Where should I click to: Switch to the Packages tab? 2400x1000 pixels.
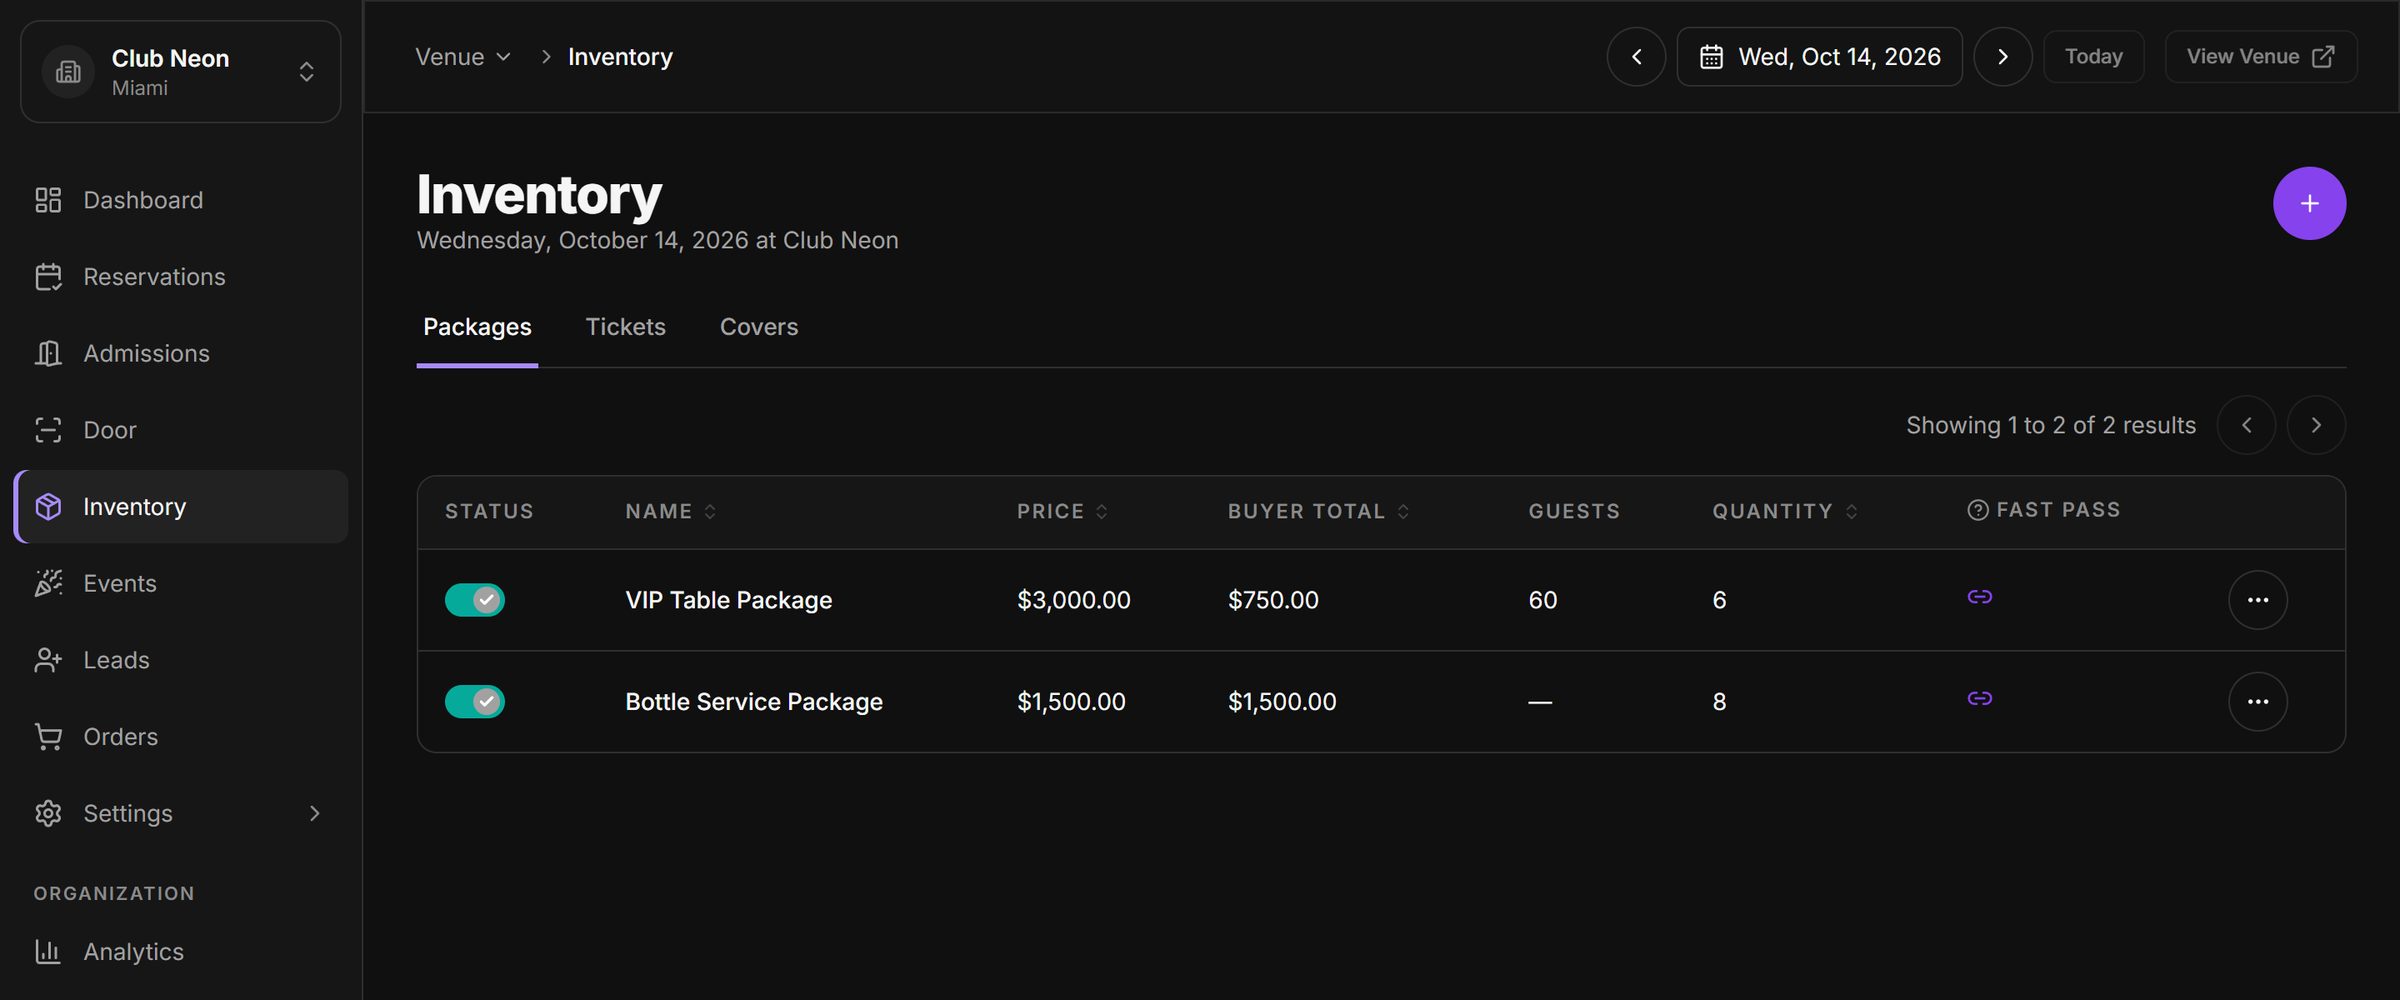pyautogui.click(x=477, y=327)
